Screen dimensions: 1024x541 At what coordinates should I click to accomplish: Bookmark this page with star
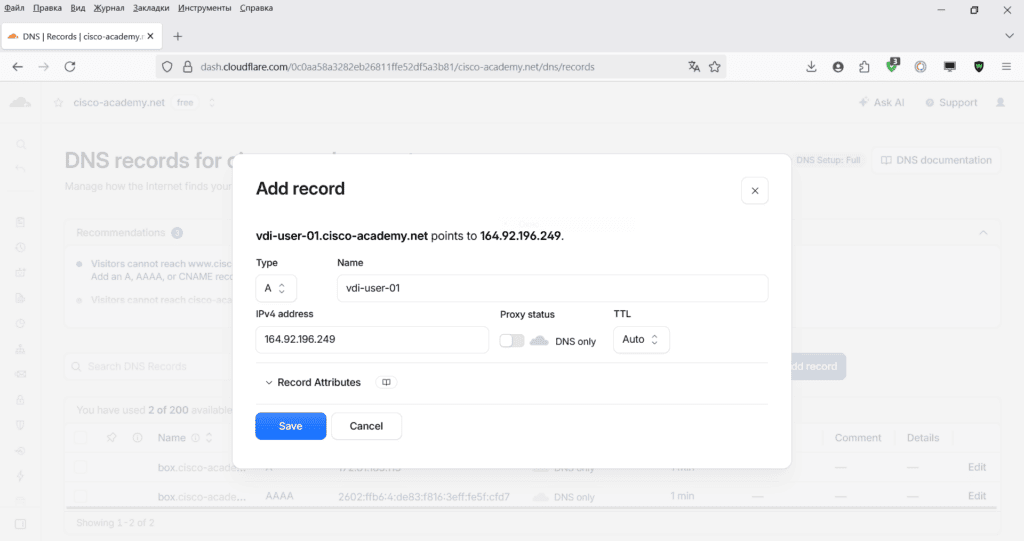(x=714, y=67)
